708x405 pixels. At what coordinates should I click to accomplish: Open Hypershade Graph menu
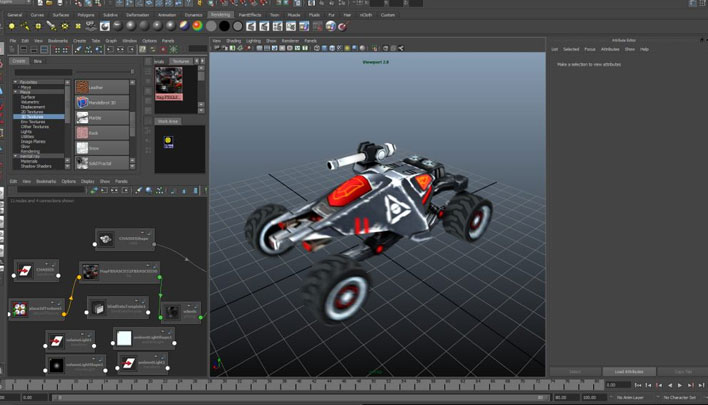(x=111, y=41)
